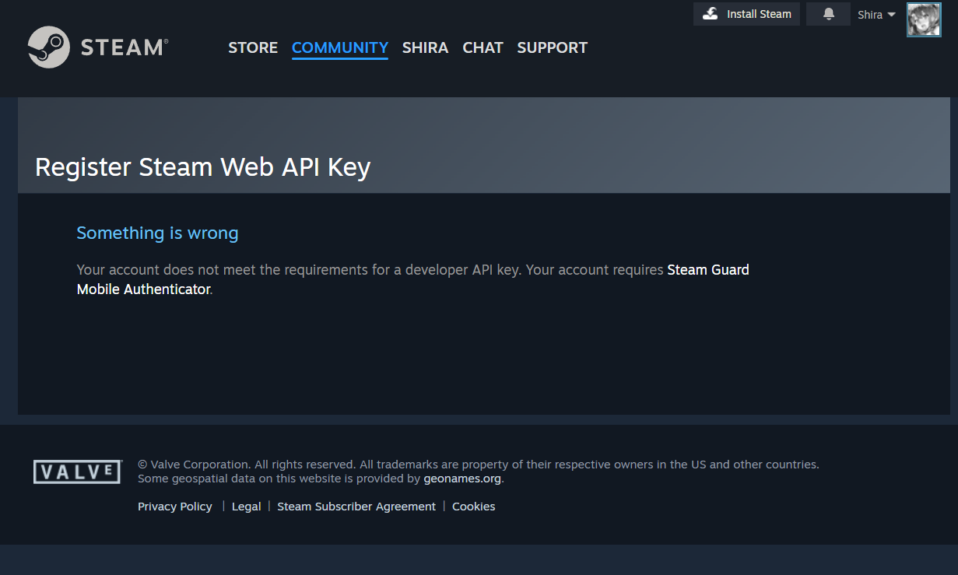Open the Privacy Policy link
The width and height of the screenshot is (958, 575).
click(x=175, y=507)
